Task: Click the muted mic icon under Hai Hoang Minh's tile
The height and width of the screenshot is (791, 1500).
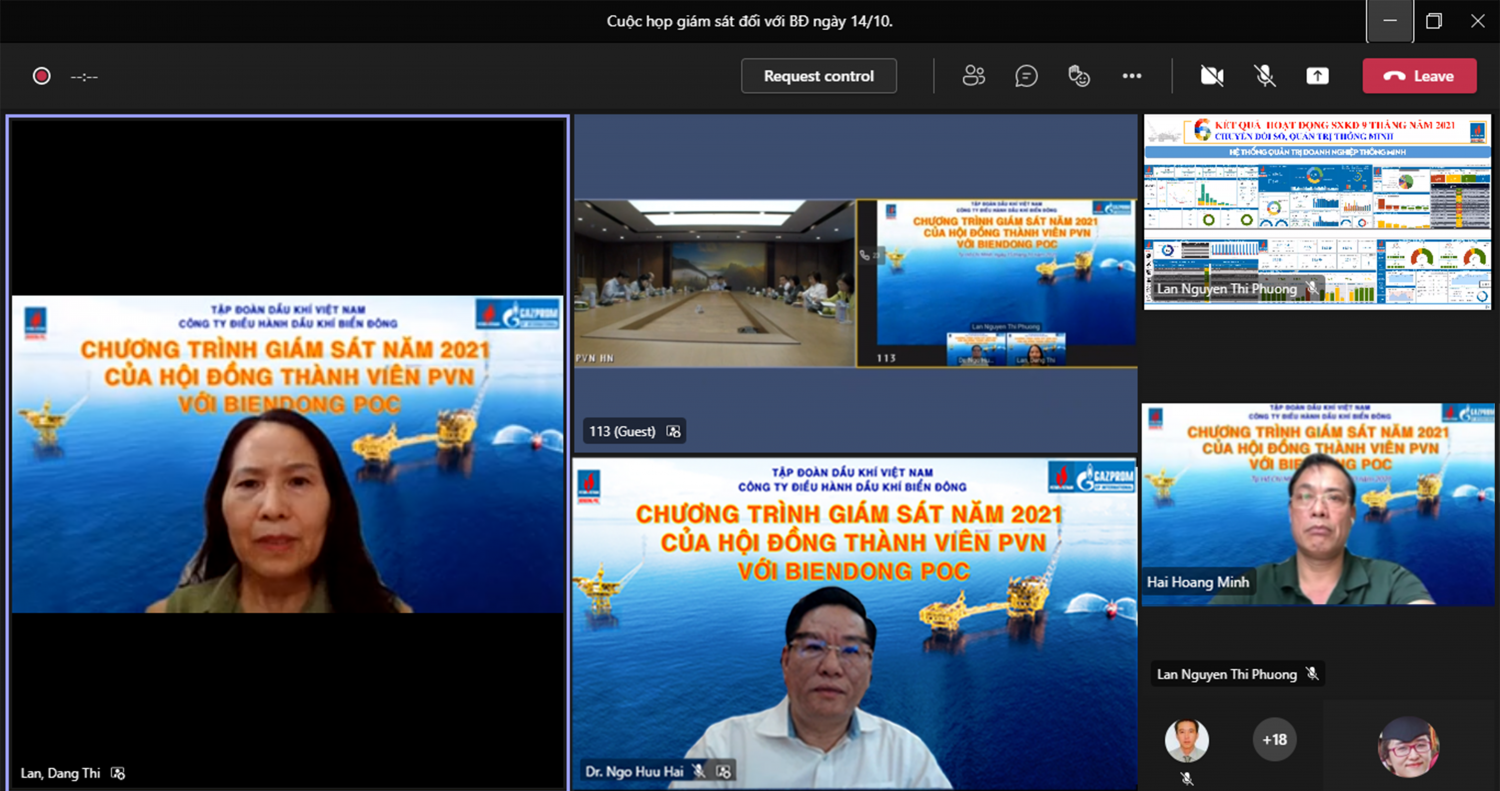Action: [1312, 674]
